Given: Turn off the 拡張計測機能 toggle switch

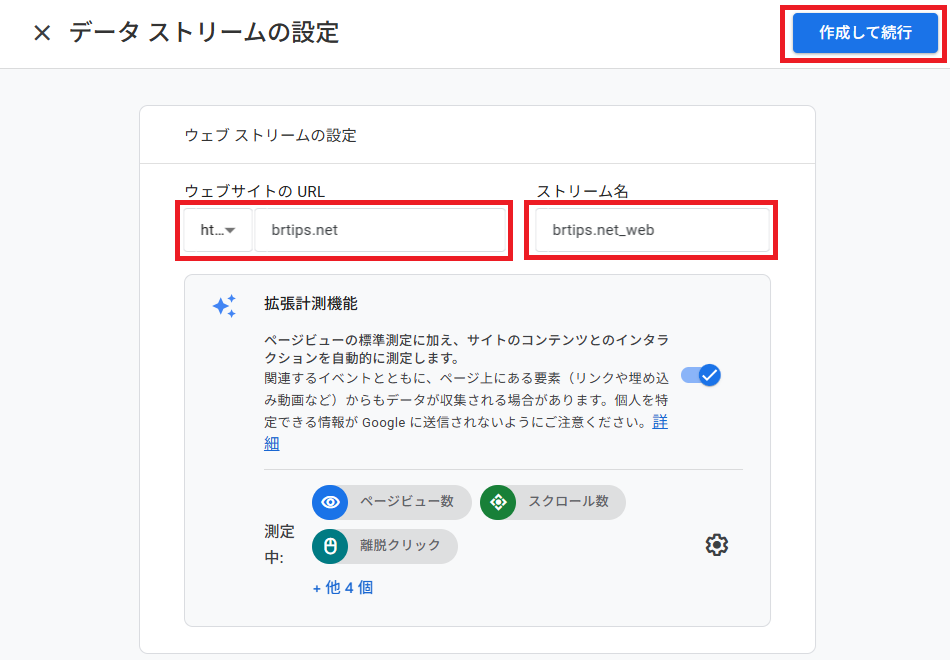Looking at the screenshot, I should click(701, 375).
